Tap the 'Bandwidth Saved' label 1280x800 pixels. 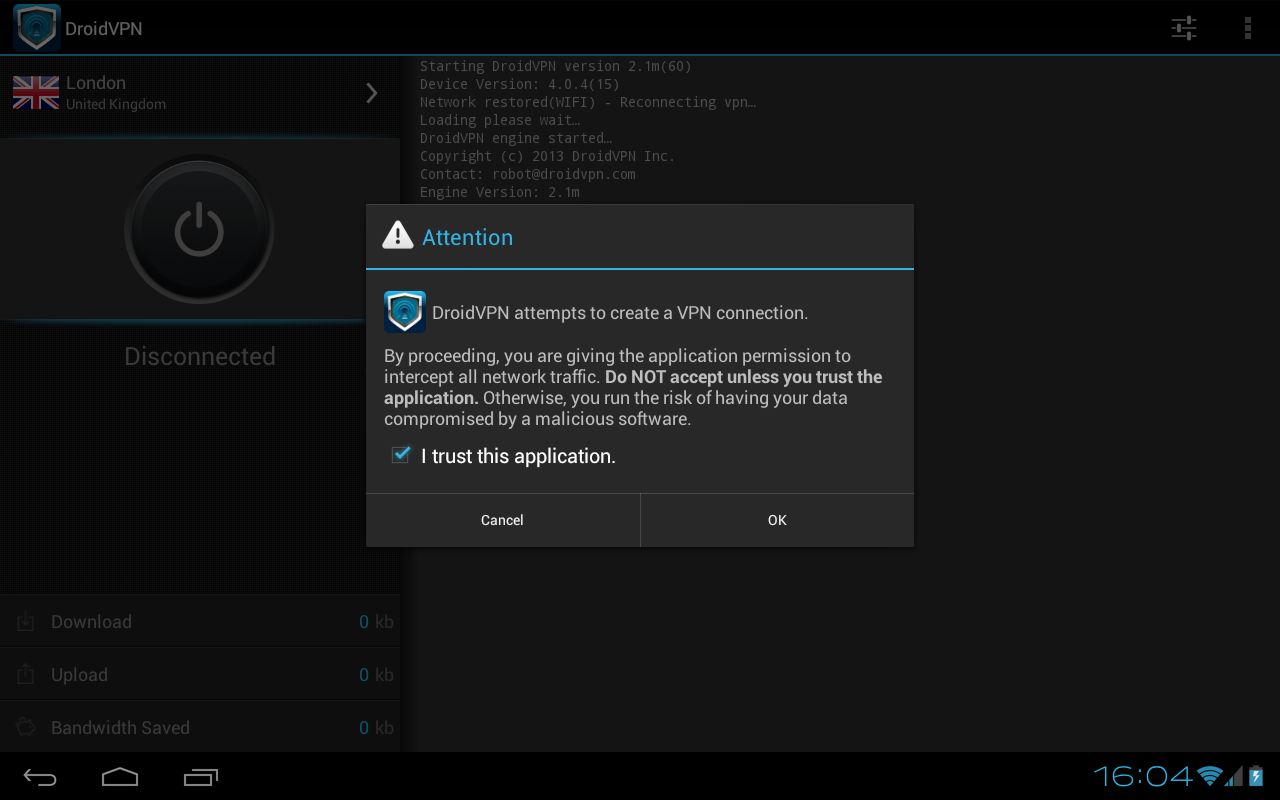120,728
